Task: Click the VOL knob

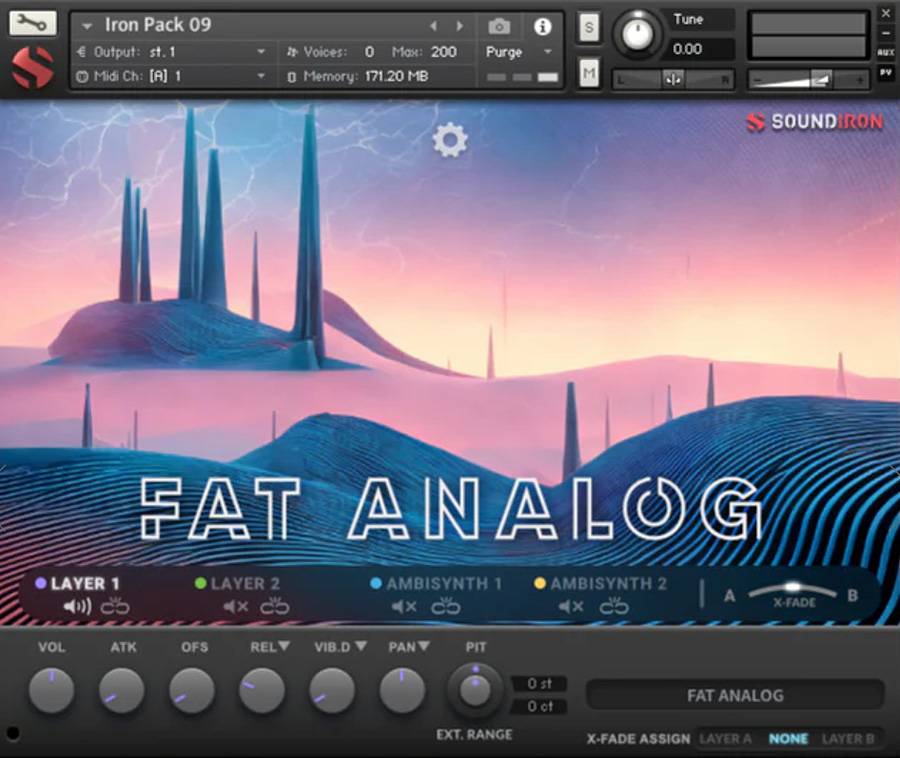Action: pos(51,690)
